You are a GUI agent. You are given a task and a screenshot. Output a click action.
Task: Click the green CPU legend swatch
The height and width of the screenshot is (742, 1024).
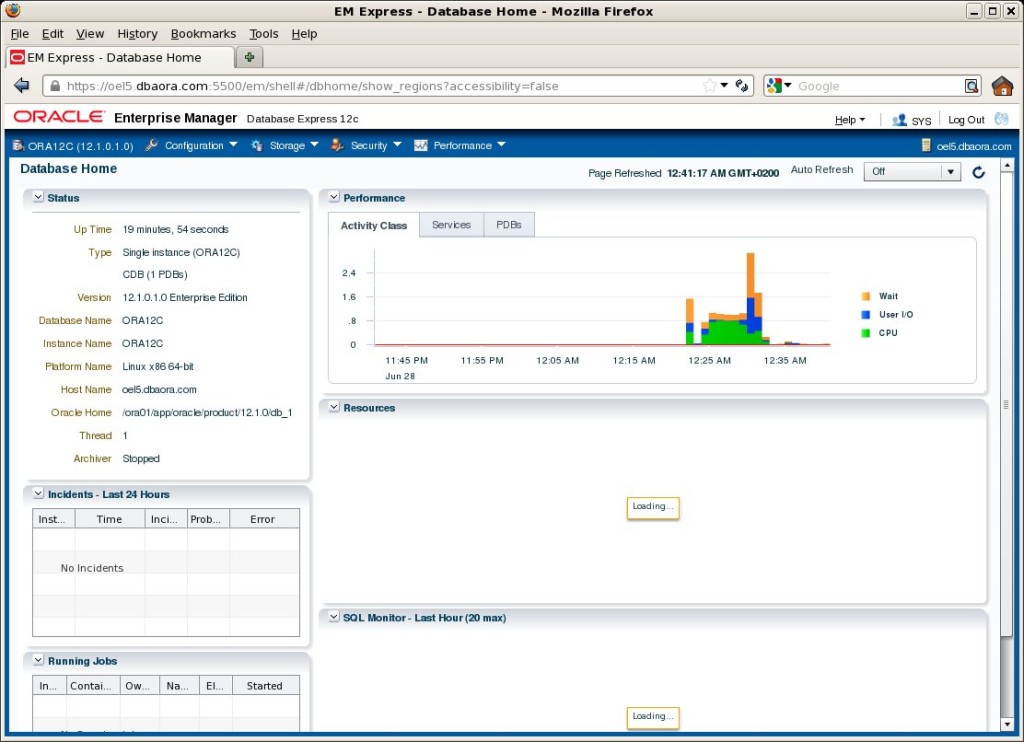pos(865,332)
